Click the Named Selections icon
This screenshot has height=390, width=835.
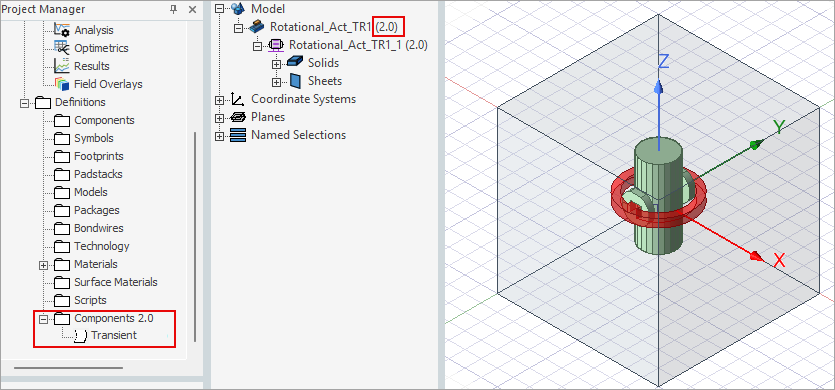pos(238,135)
